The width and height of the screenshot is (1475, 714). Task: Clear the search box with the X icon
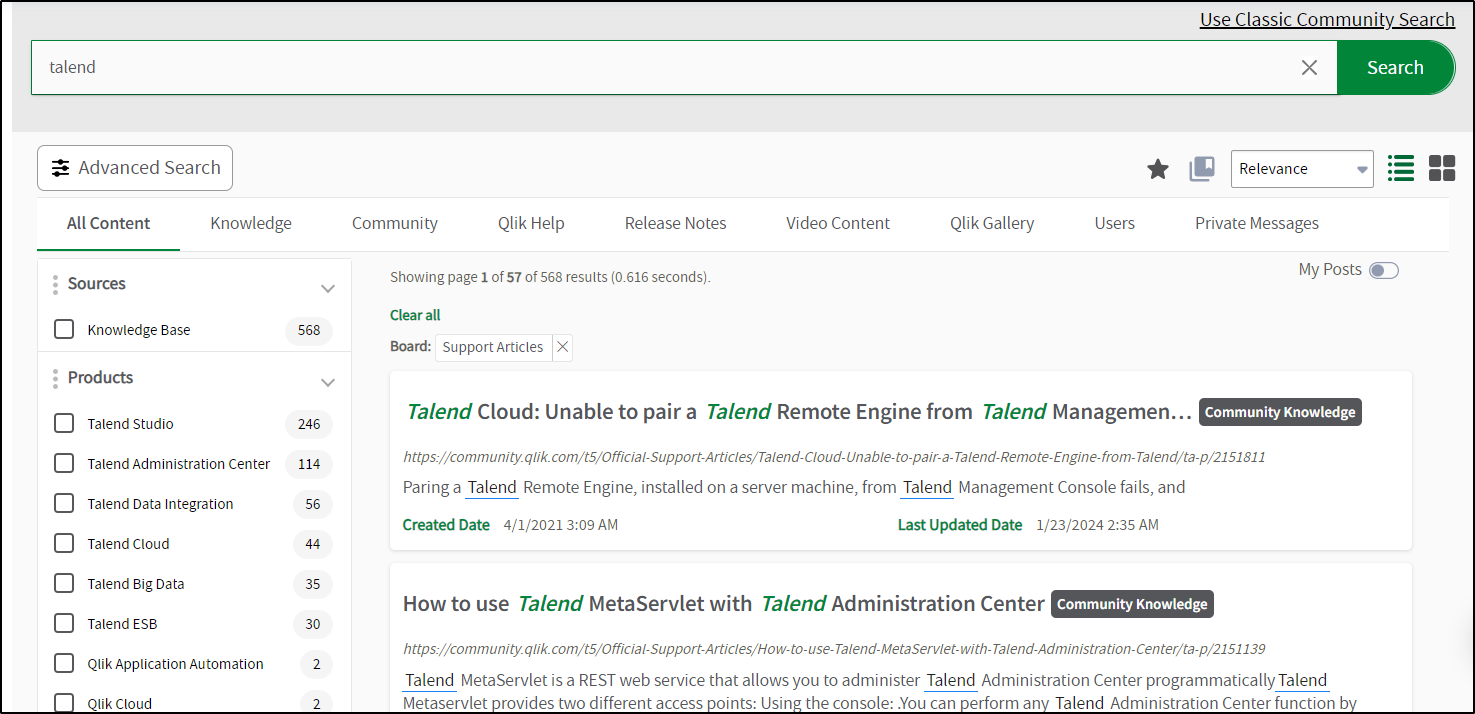(1309, 67)
